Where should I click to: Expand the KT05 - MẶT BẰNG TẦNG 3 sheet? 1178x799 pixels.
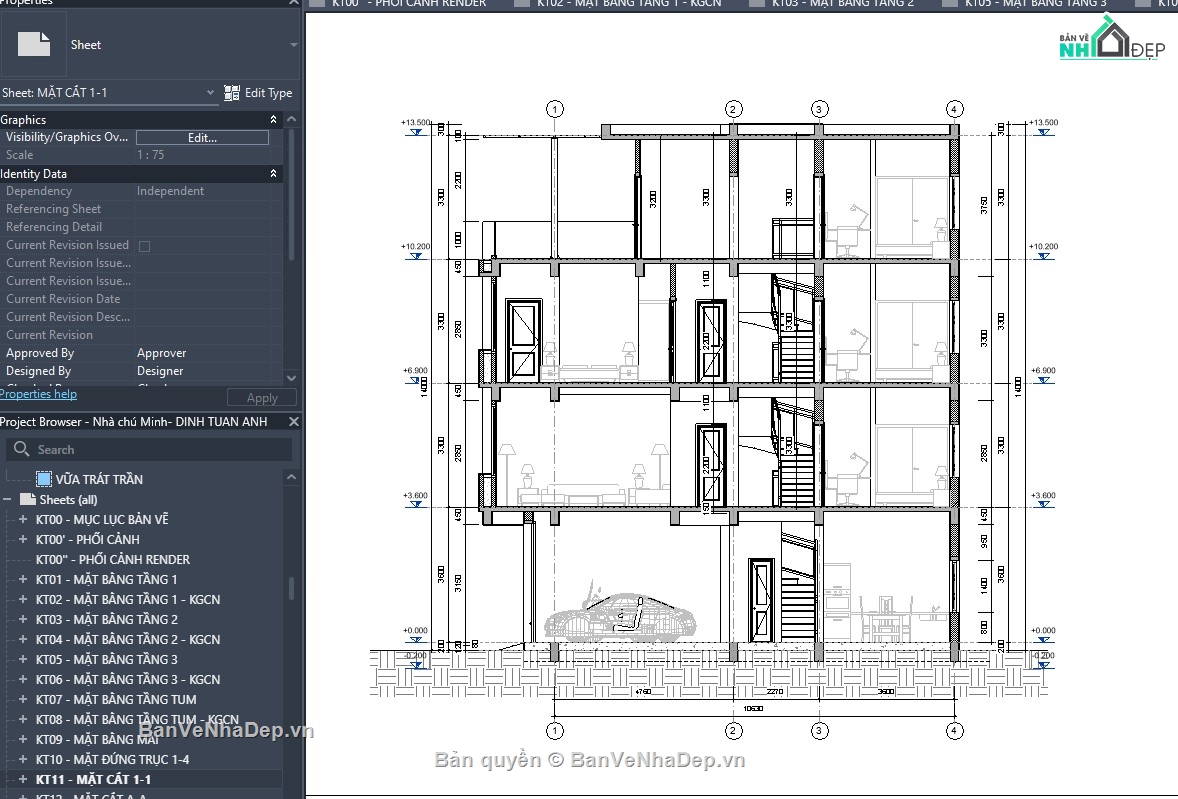coord(23,659)
